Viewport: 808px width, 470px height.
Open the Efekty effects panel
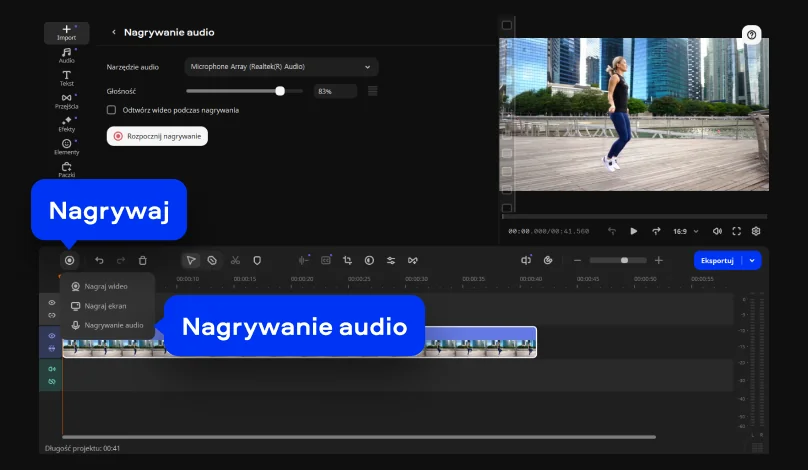point(67,124)
